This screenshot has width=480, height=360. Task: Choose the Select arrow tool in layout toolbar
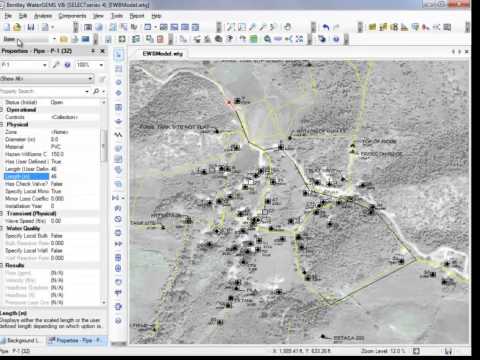pyautogui.click(x=118, y=55)
